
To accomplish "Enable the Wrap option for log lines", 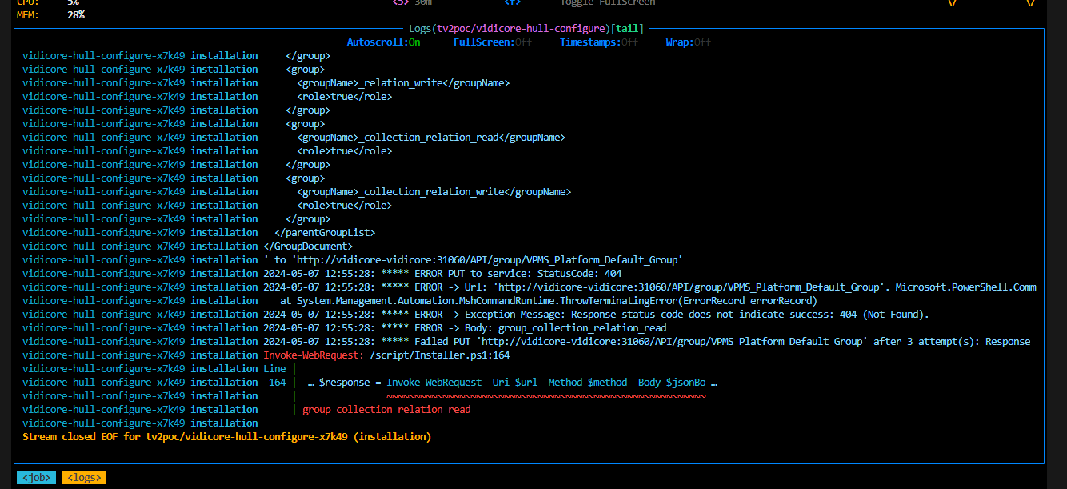I will coord(687,43).
